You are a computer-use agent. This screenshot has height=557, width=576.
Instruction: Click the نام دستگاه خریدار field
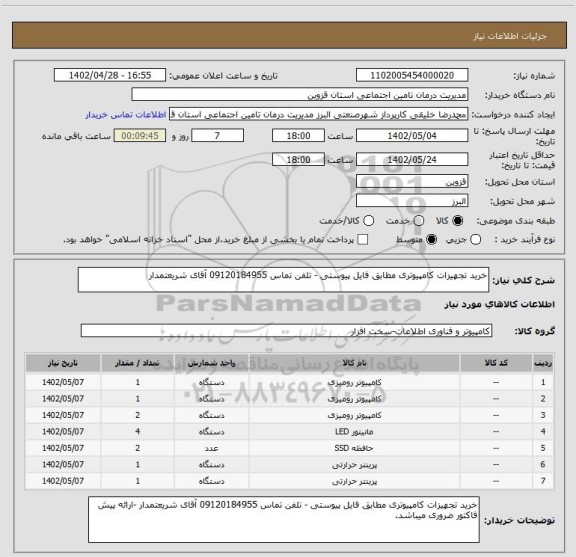[300, 95]
